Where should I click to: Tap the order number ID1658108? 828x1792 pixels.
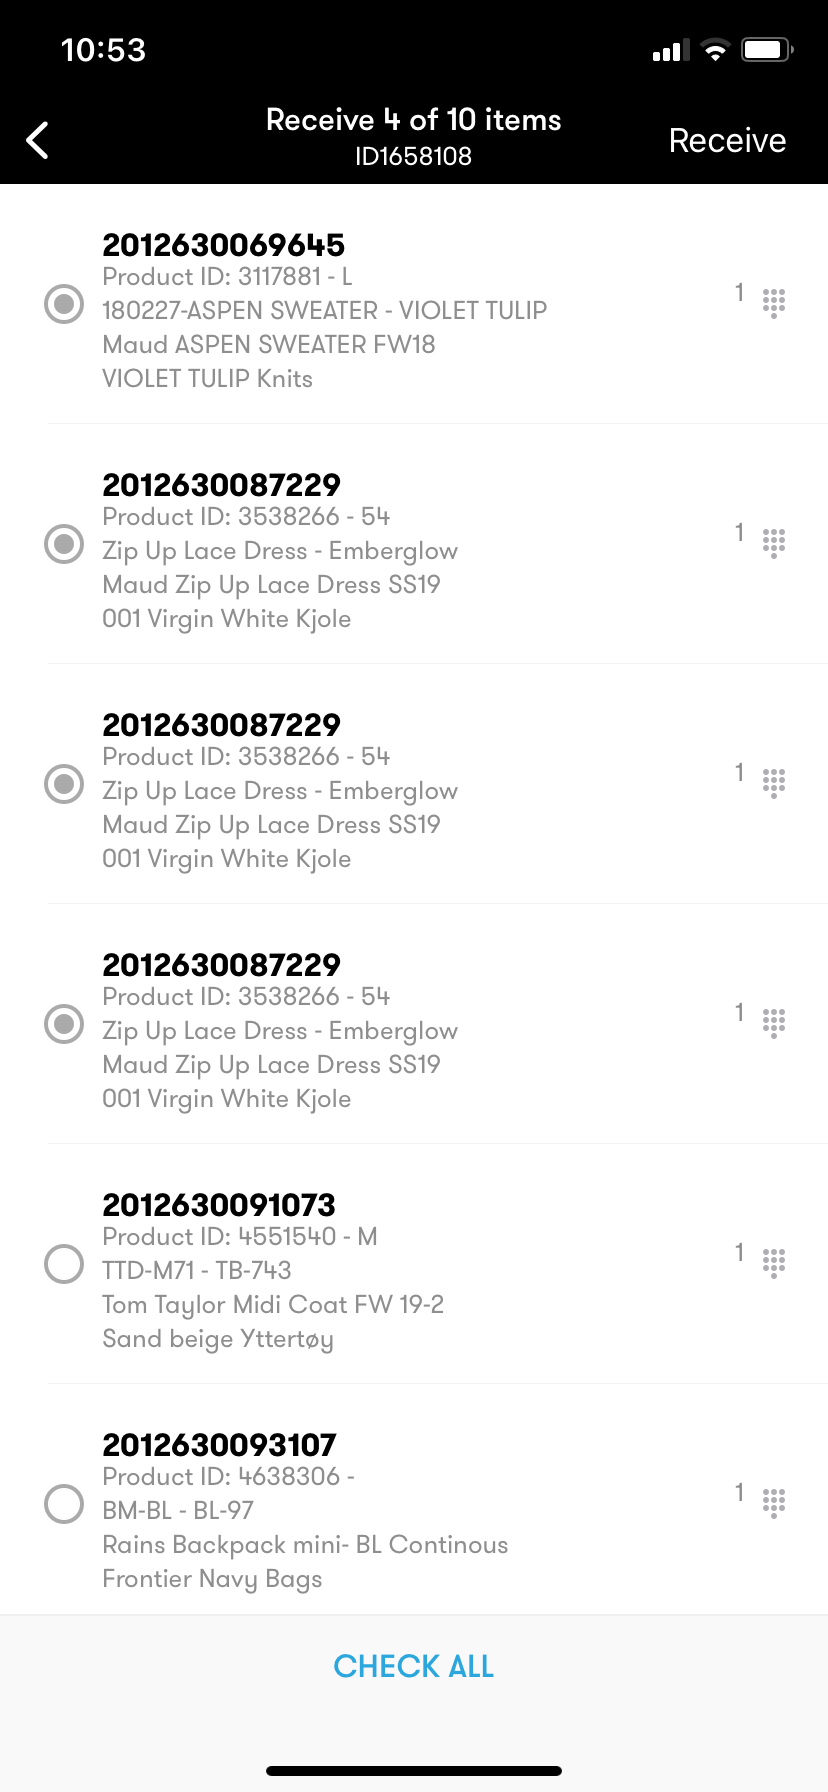(413, 157)
